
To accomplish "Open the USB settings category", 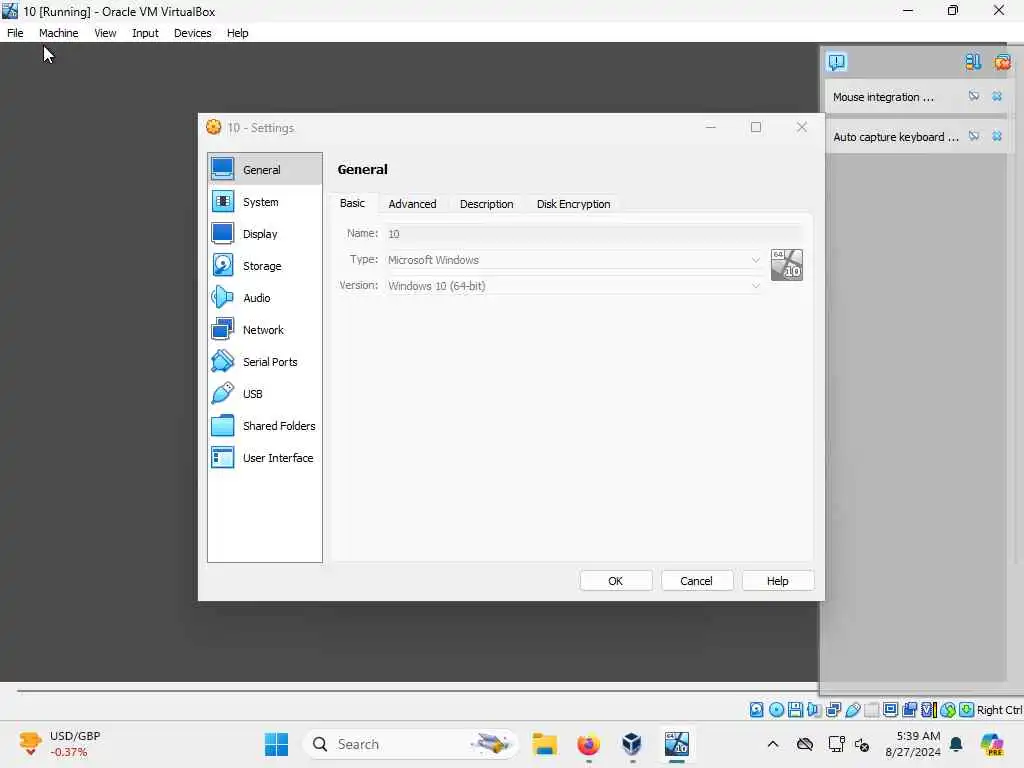I will (x=264, y=394).
